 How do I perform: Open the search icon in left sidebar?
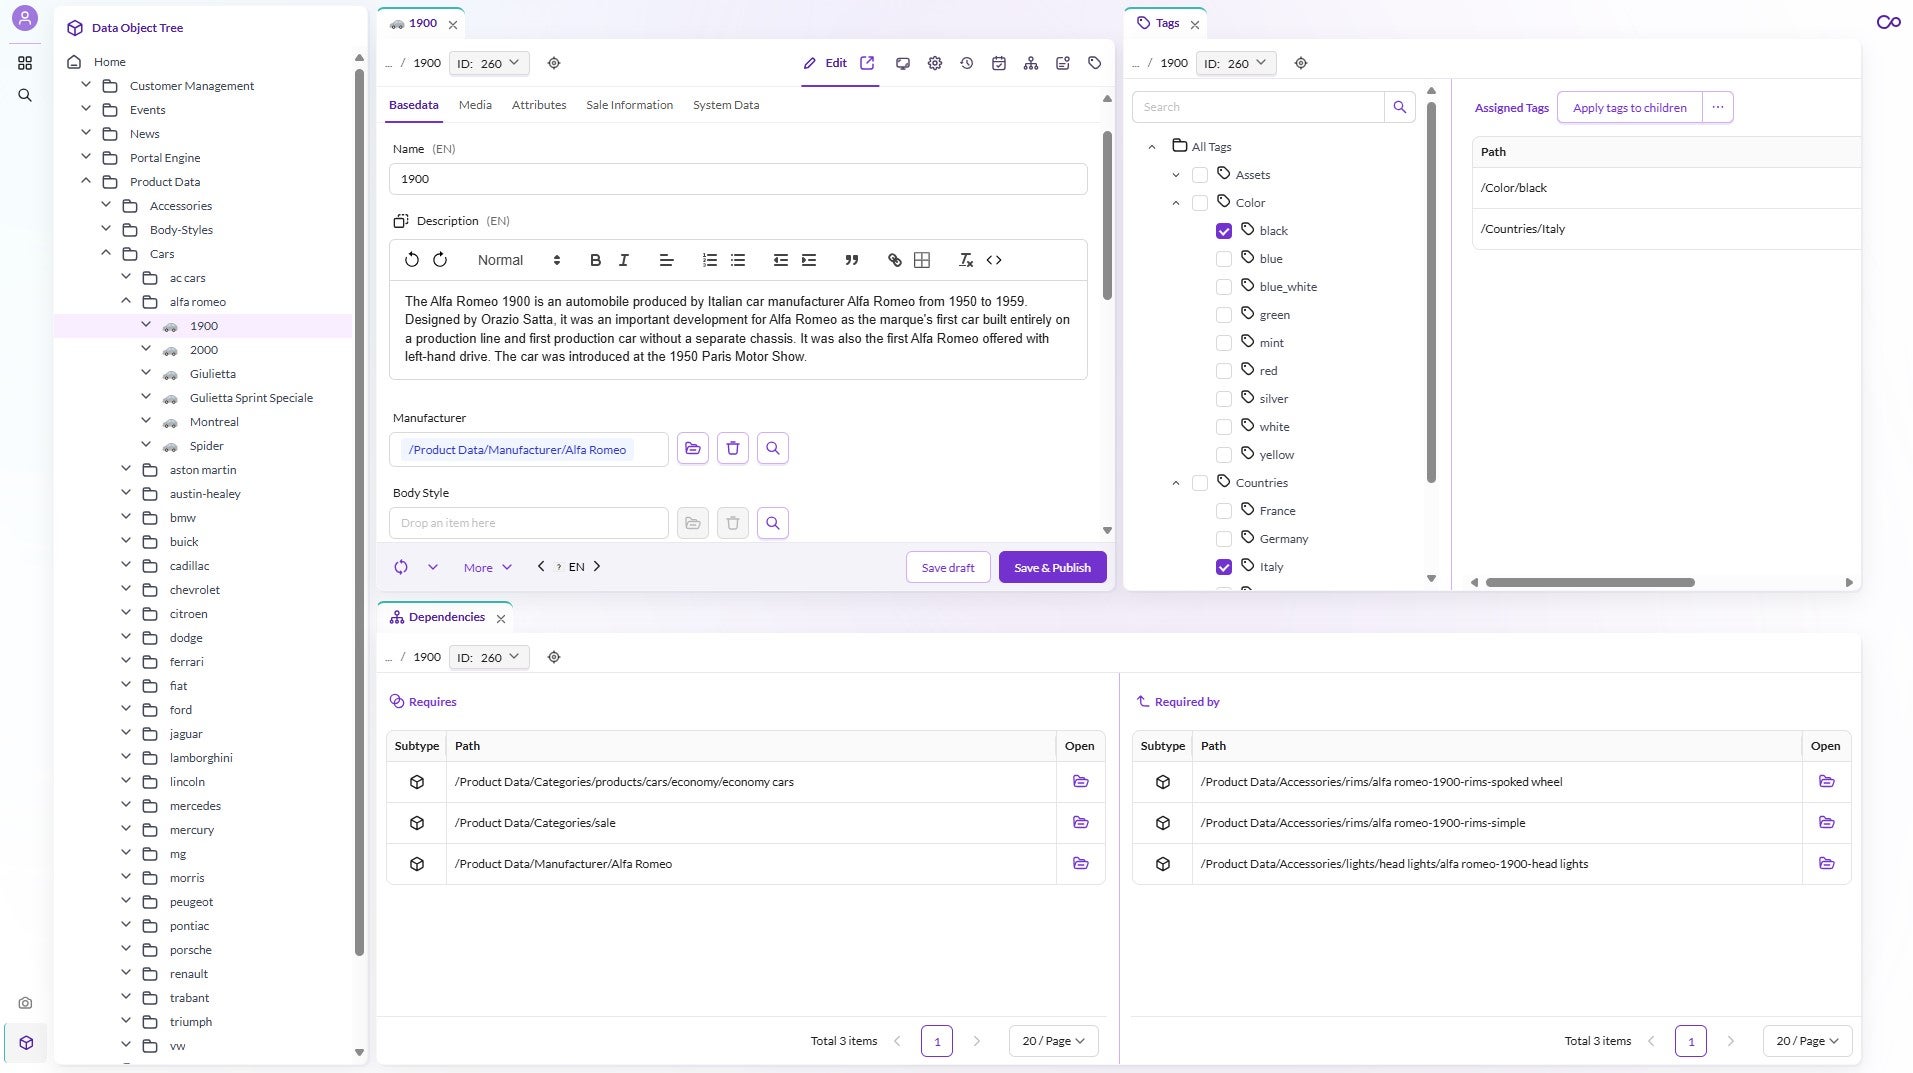(x=25, y=96)
